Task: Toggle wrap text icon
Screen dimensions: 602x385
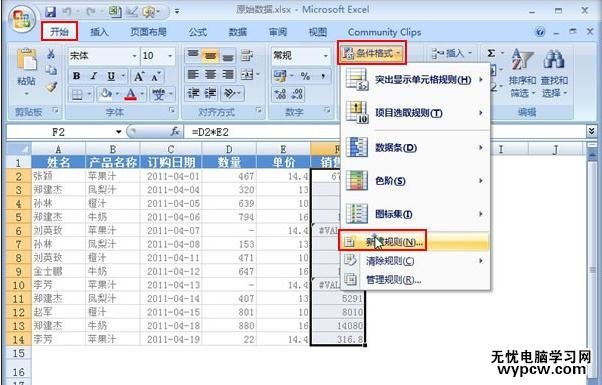Action: click(247, 56)
